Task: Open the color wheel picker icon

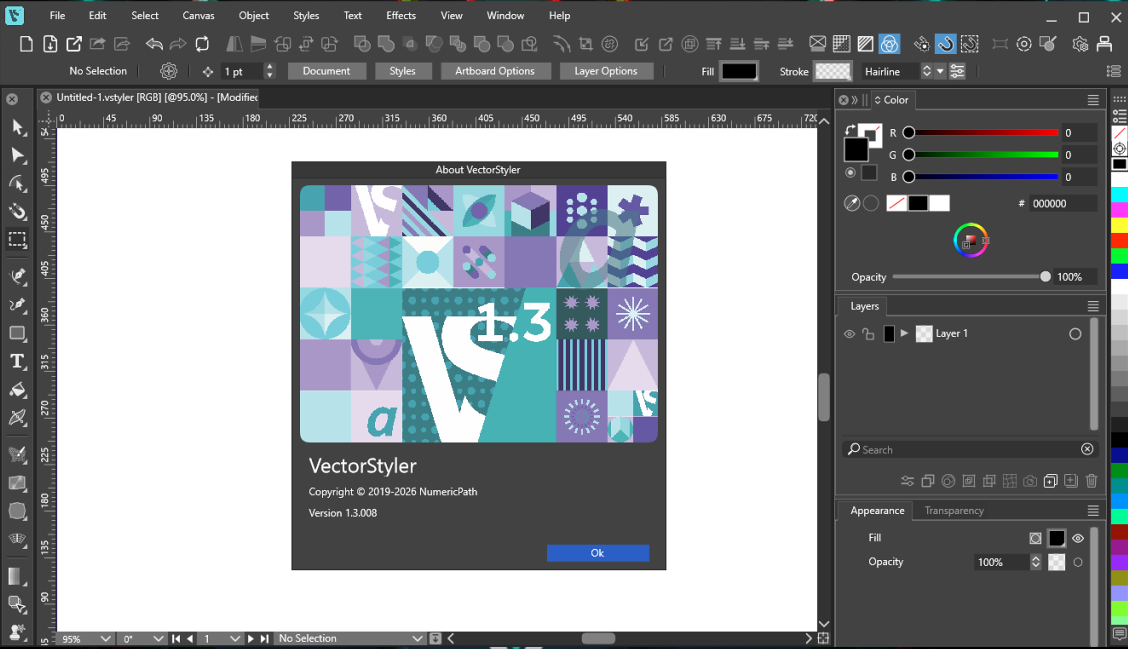Action: (969, 240)
